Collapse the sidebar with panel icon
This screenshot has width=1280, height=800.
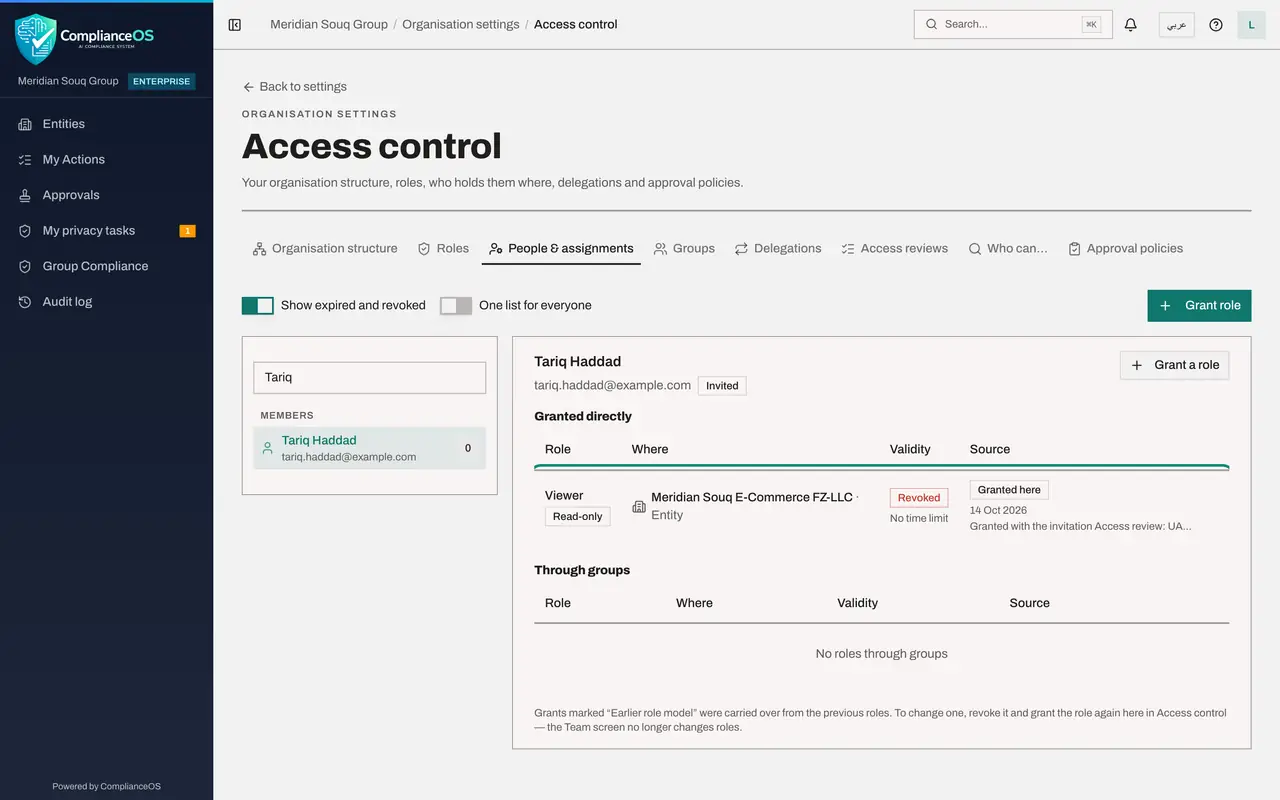pyautogui.click(x=235, y=24)
